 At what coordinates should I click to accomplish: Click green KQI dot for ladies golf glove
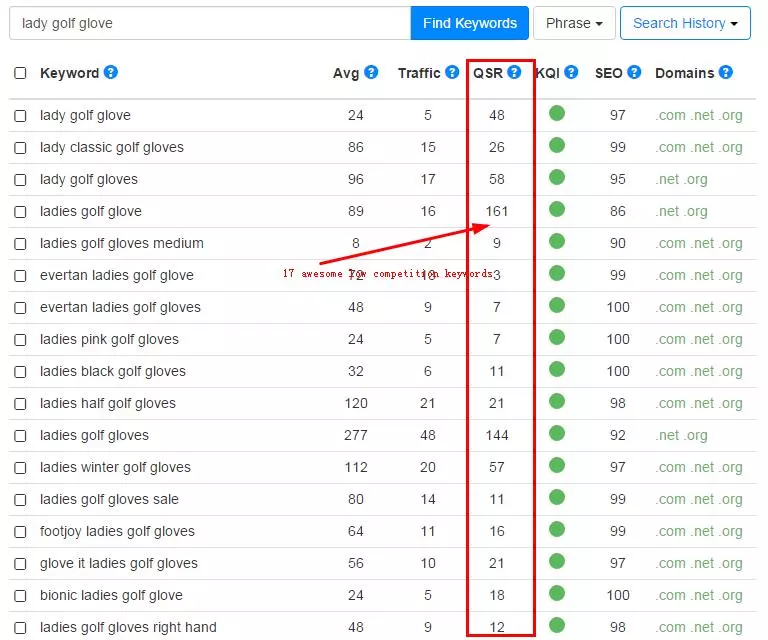click(557, 209)
